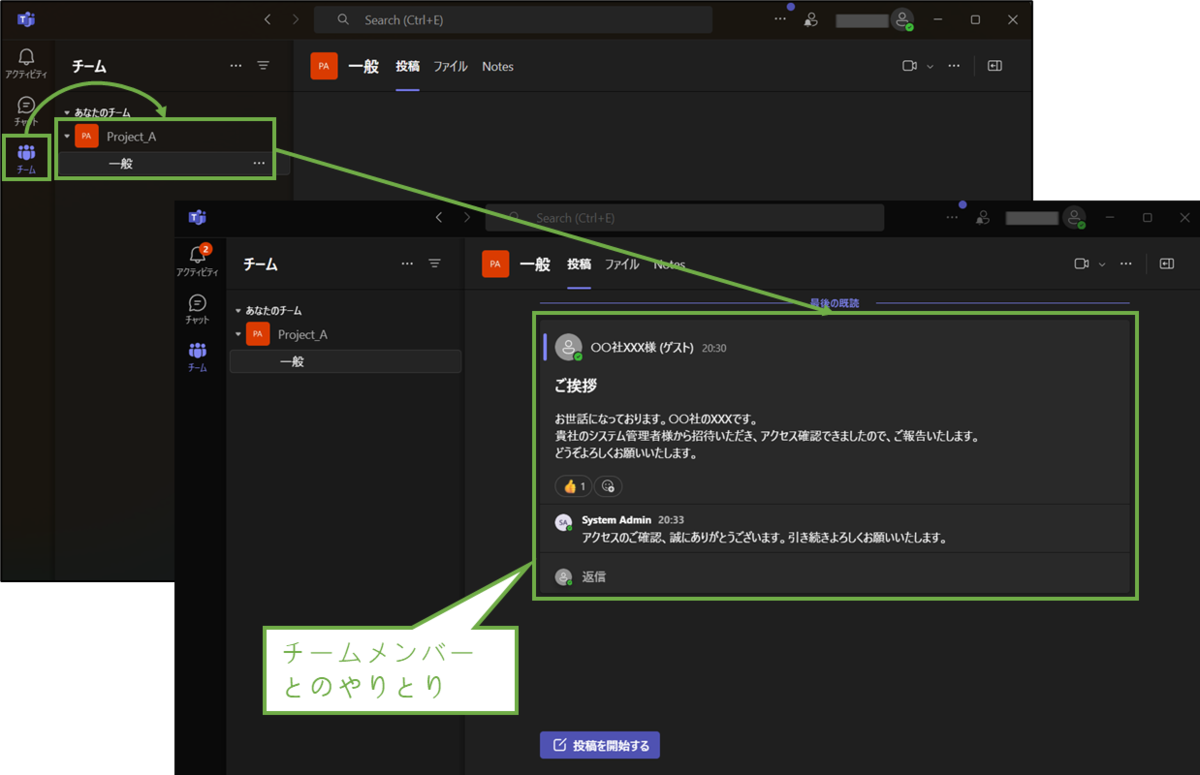The width and height of the screenshot is (1200, 775).
Task: Open the meeting dropdown arrow in the front window
Action: pos(1102,264)
